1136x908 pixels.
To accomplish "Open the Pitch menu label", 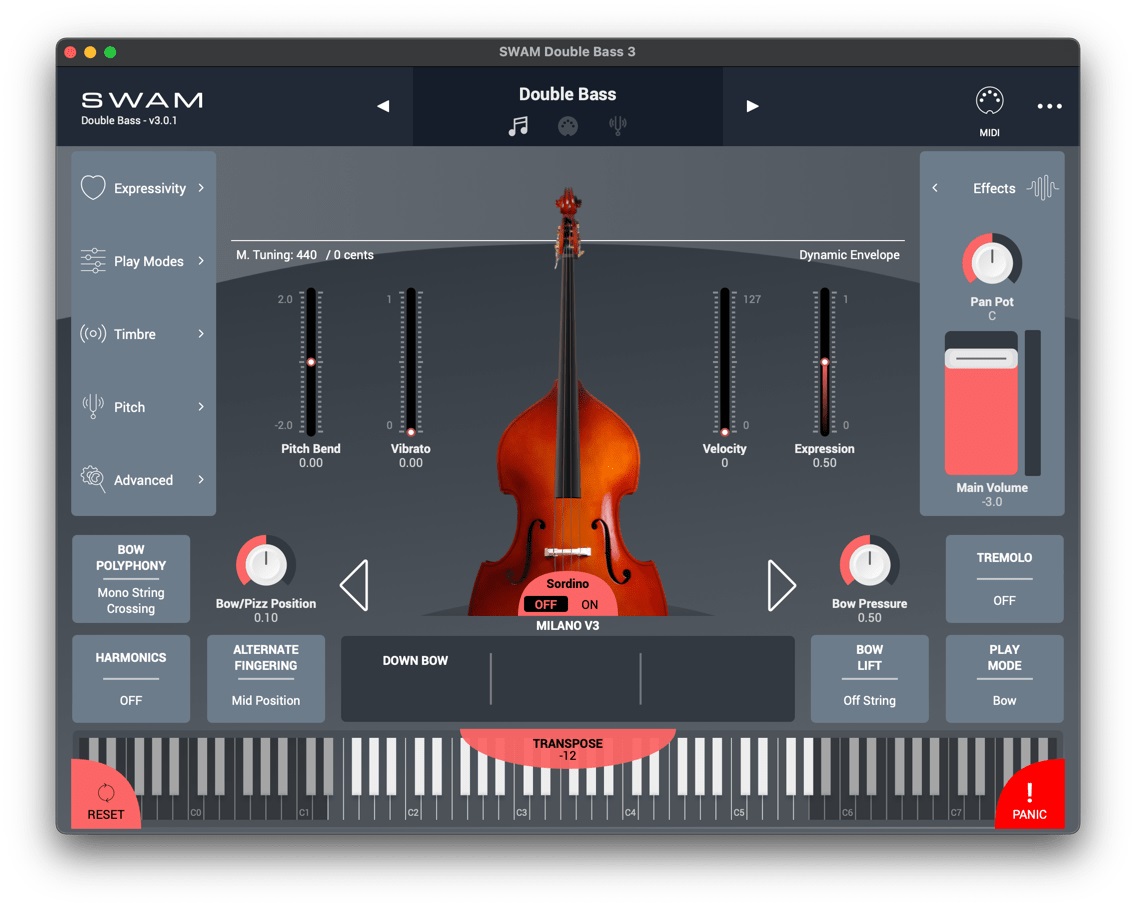I will (x=130, y=407).
